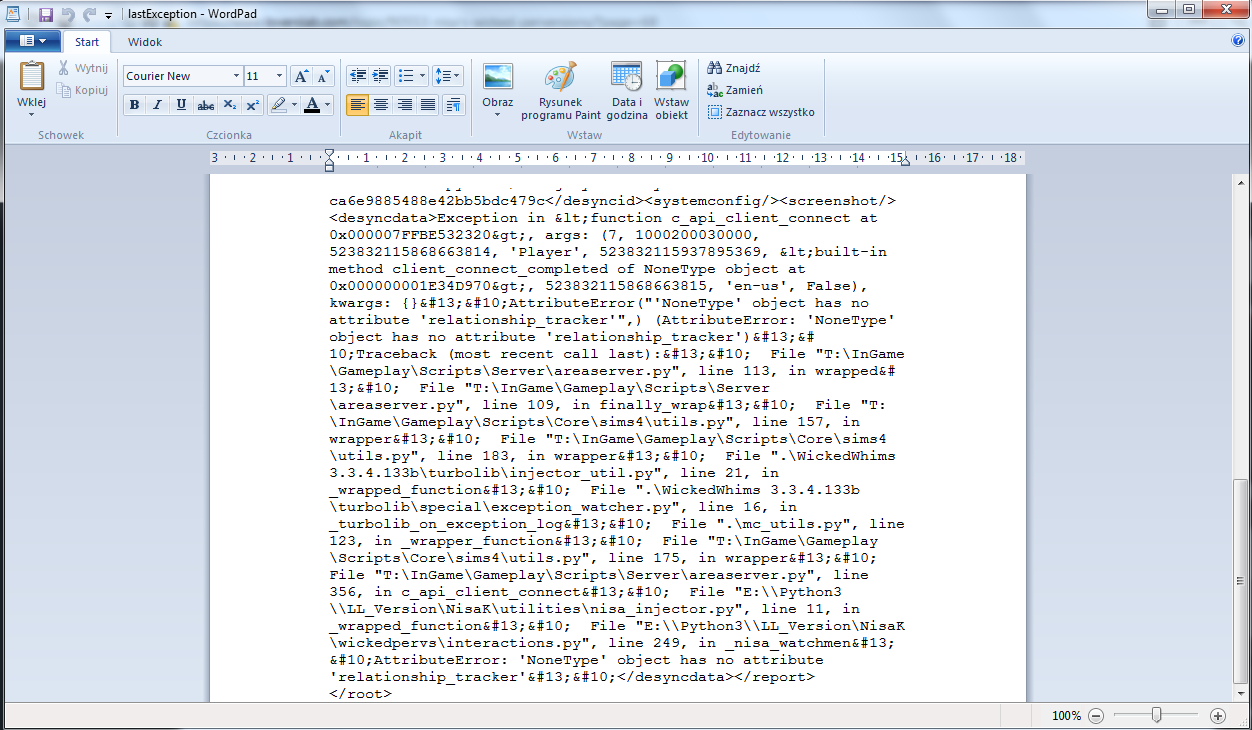Click the decrease indent icon
The height and width of the screenshot is (730, 1252).
click(357, 76)
